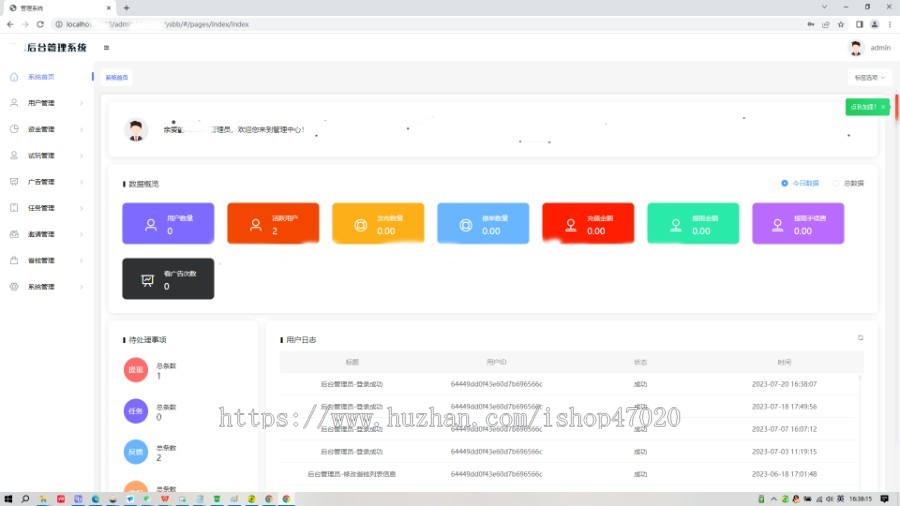Open the Windows notification center icon
Screen dimensions: 900x506
885,499
